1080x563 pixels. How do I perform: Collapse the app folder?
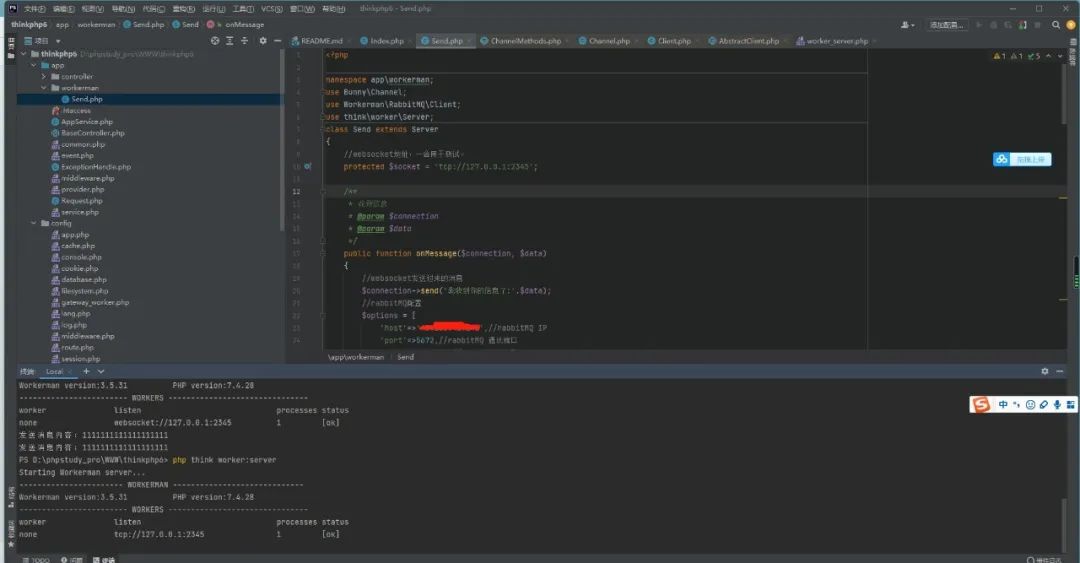(x=33, y=65)
